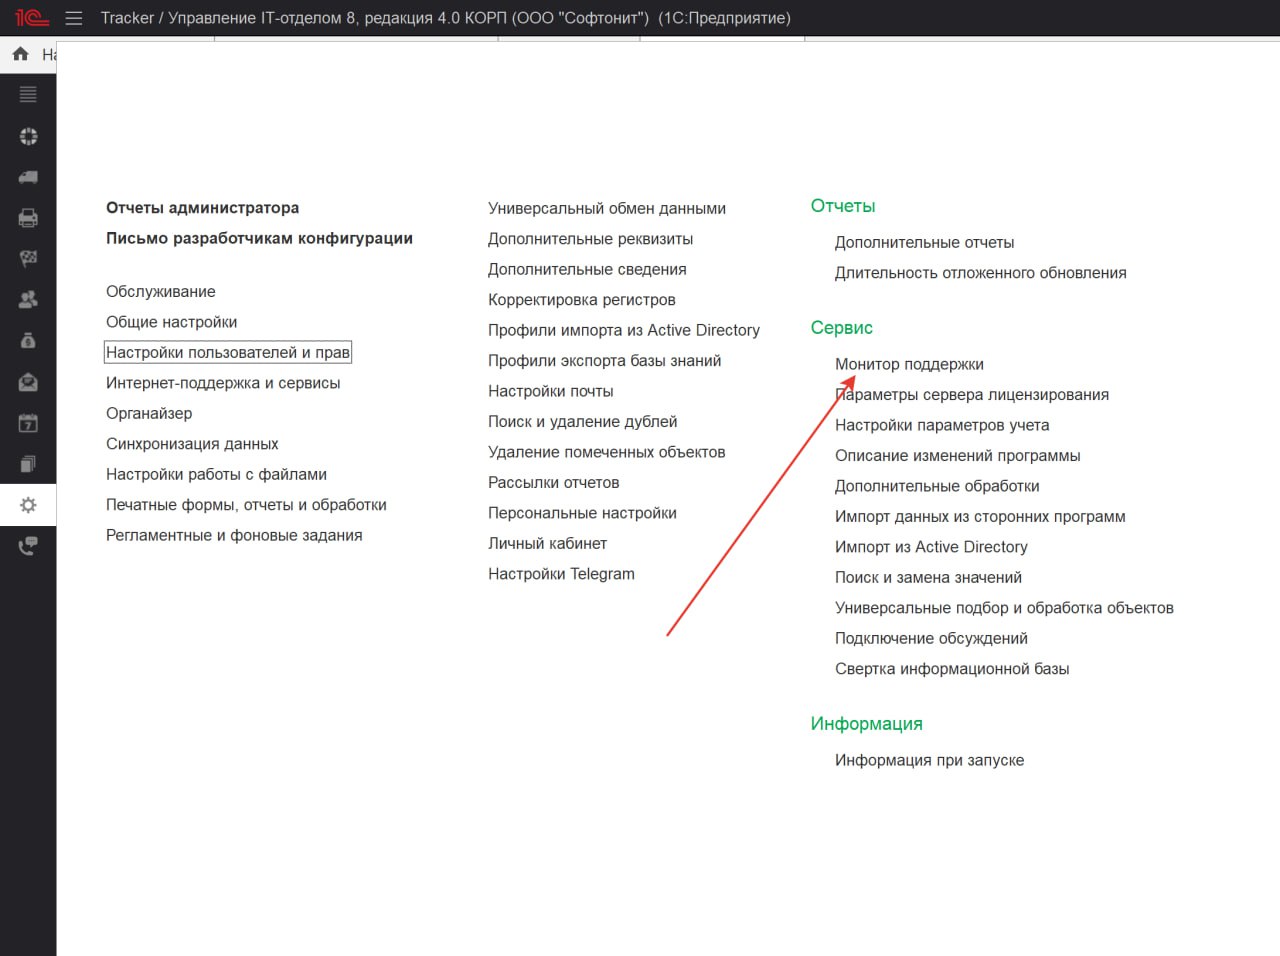Open Дополнительные отчеты
Screen dimensions: 1280x956
pyautogui.click(x=924, y=242)
